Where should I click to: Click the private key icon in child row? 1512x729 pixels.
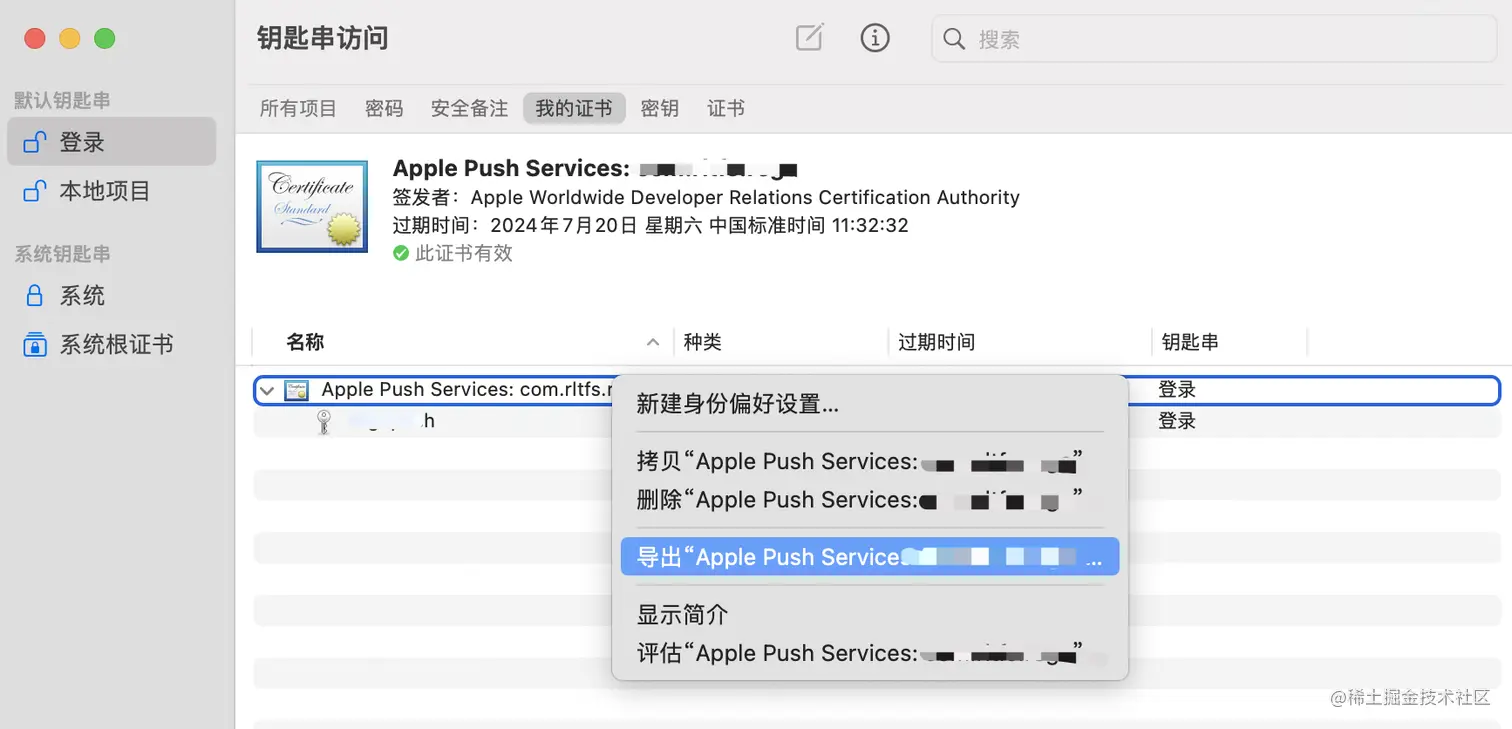pyautogui.click(x=324, y=422)
